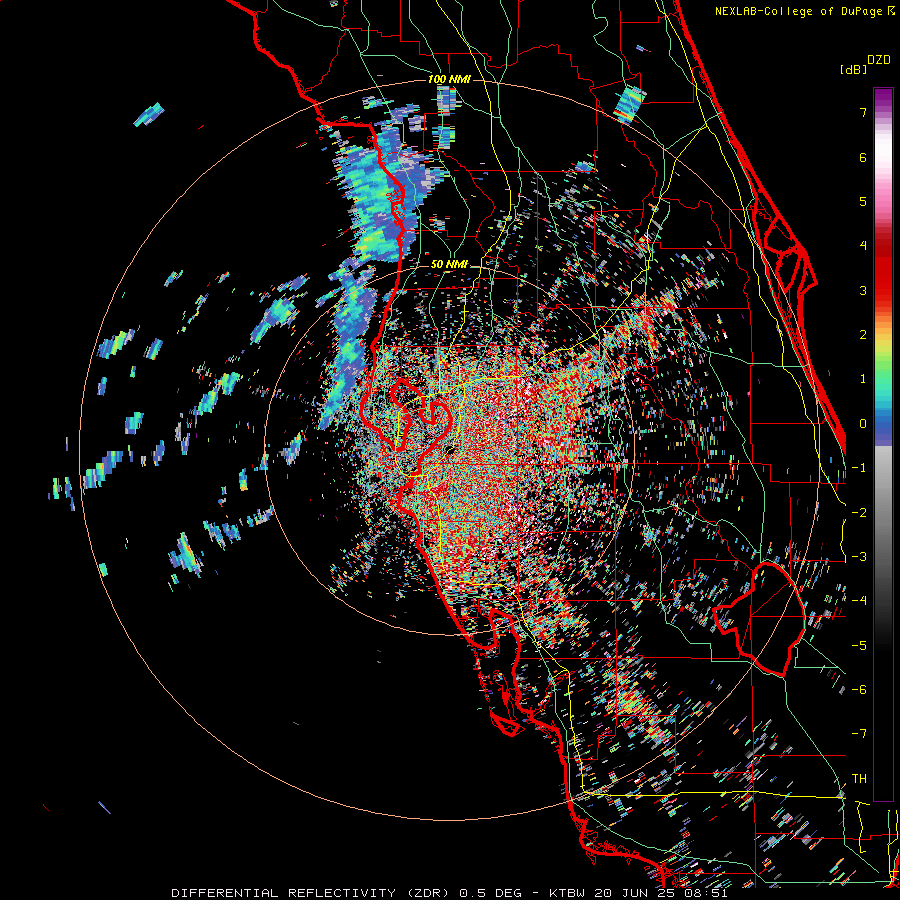Click the -4 dB scale label
Image resolution: width=900 pixels, height=900 pixels.
(859, 601)
